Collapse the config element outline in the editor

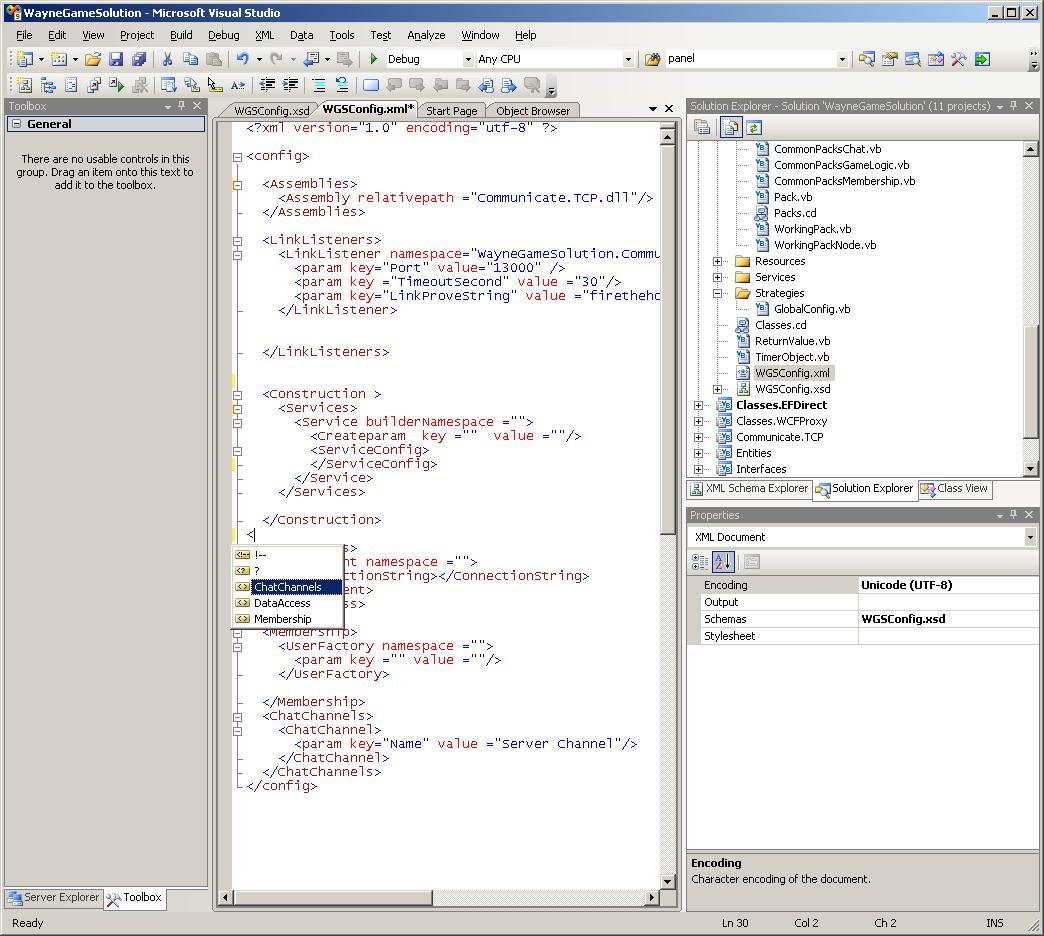(x=237, y=157)
